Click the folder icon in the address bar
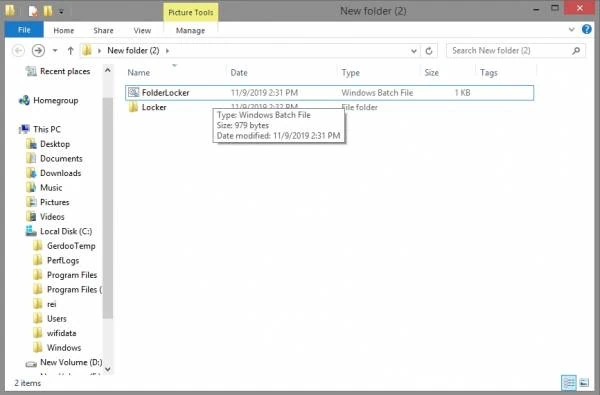Image resolution: width=600 pixels, height=395 pixels. (87, 50)
